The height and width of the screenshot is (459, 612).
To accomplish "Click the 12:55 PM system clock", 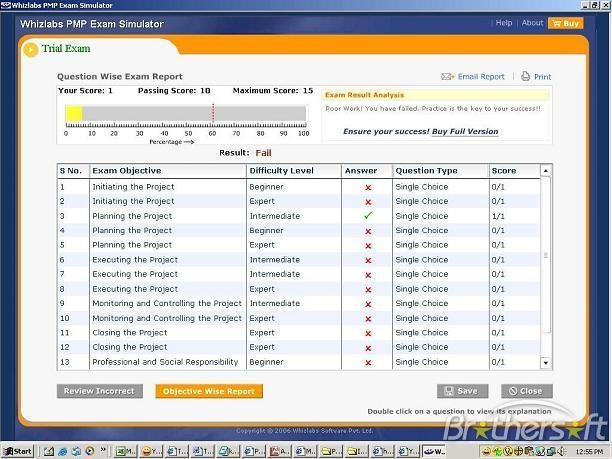I will click(x=589, y=452).
